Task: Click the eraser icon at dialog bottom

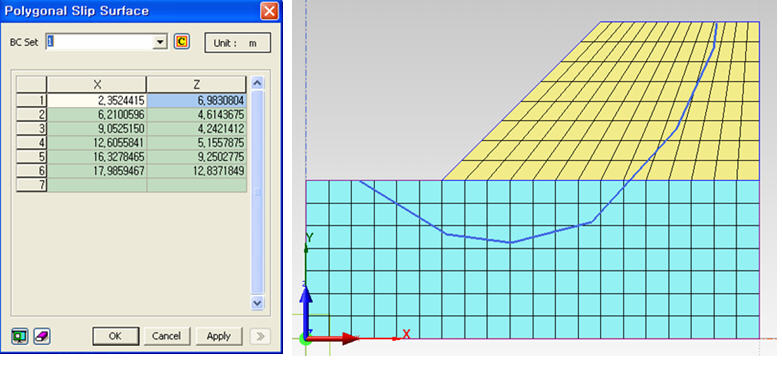Action: click(42, 336)
